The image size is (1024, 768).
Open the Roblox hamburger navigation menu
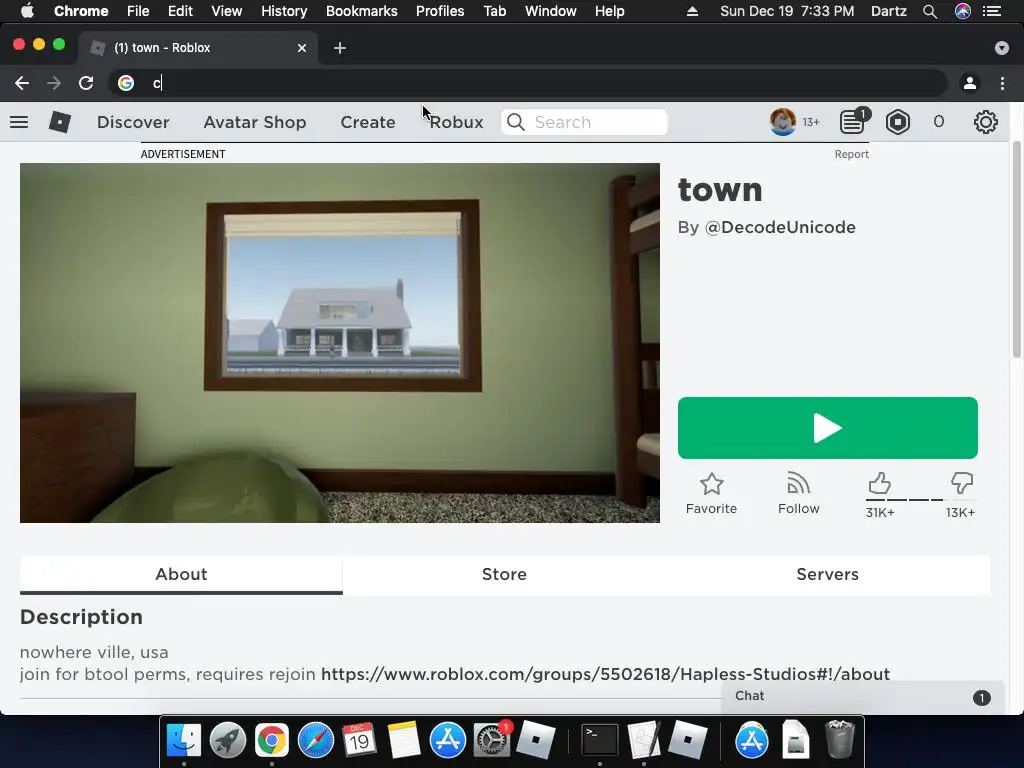click(x=19, y=122)
